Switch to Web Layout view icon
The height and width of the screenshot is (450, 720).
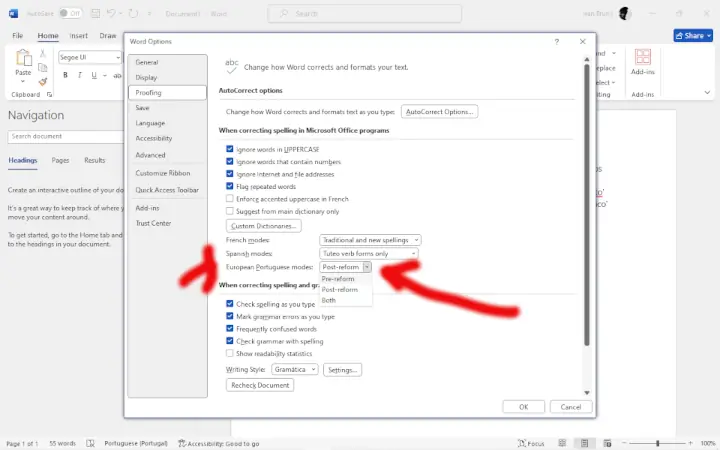pos(607,443)
